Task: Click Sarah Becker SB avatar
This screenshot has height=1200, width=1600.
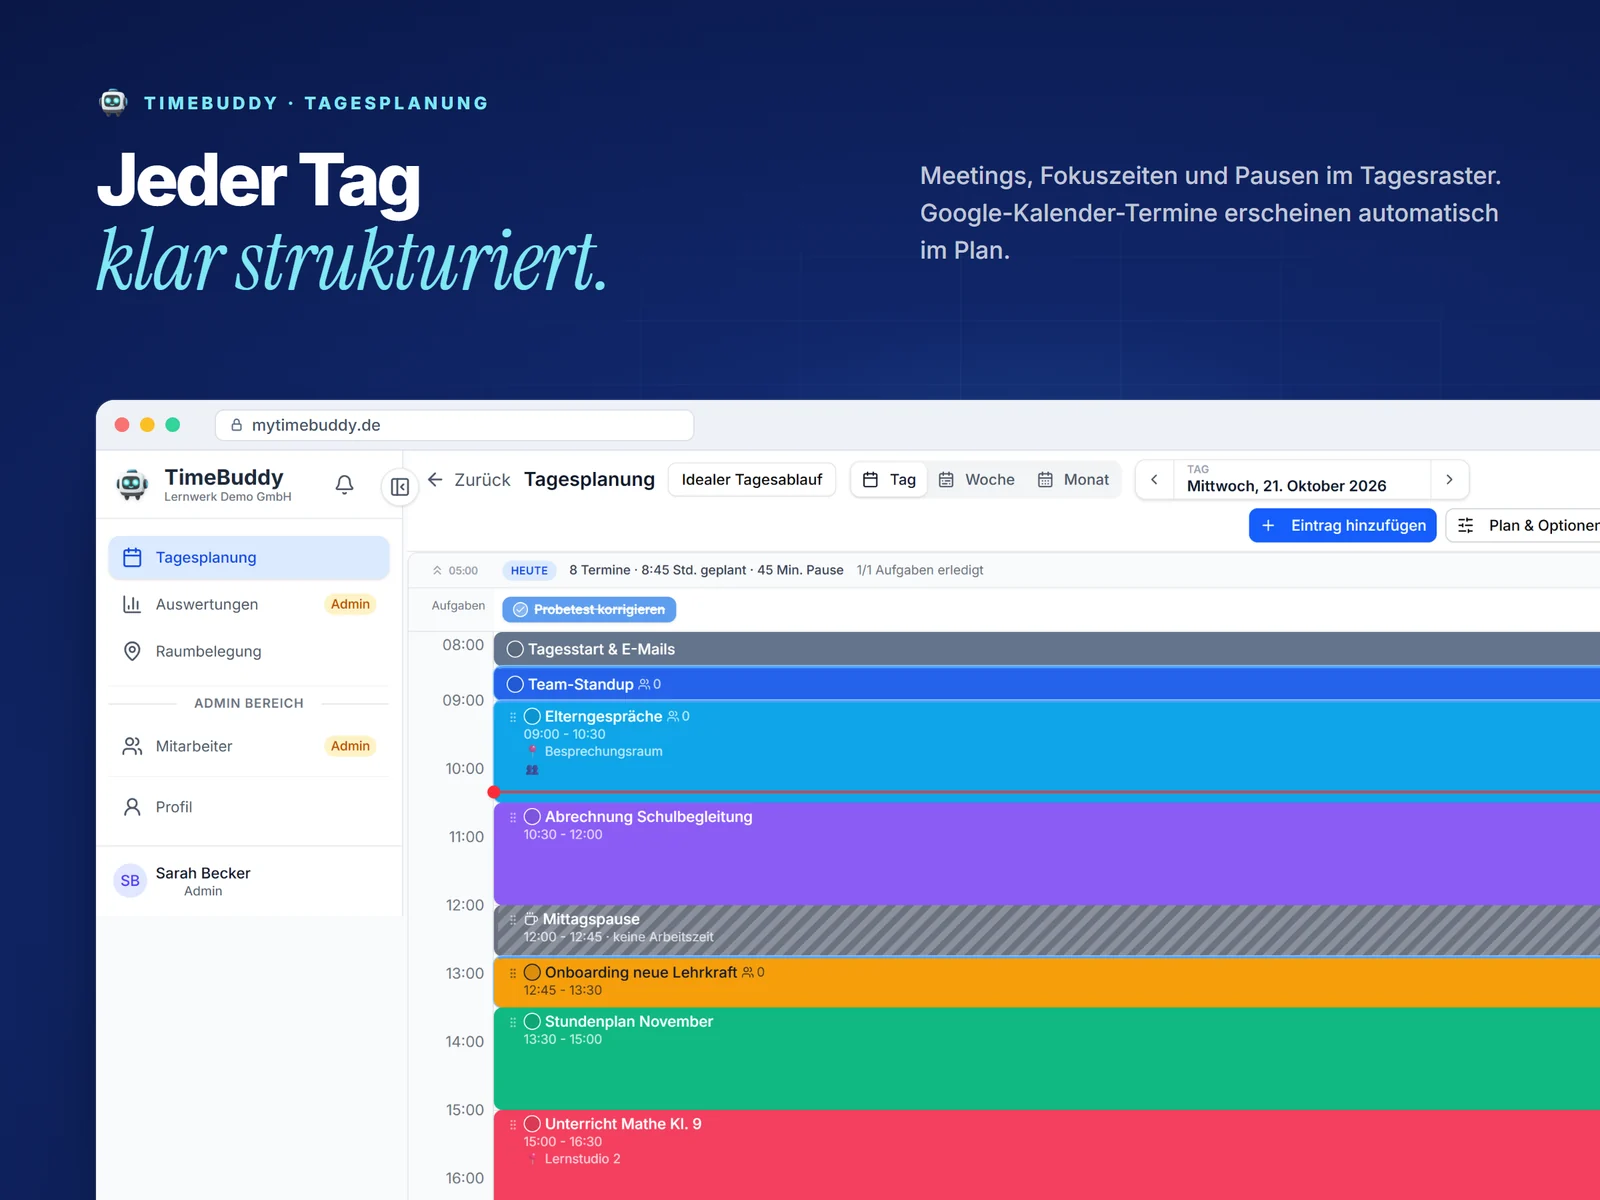Action: point(130,881)
